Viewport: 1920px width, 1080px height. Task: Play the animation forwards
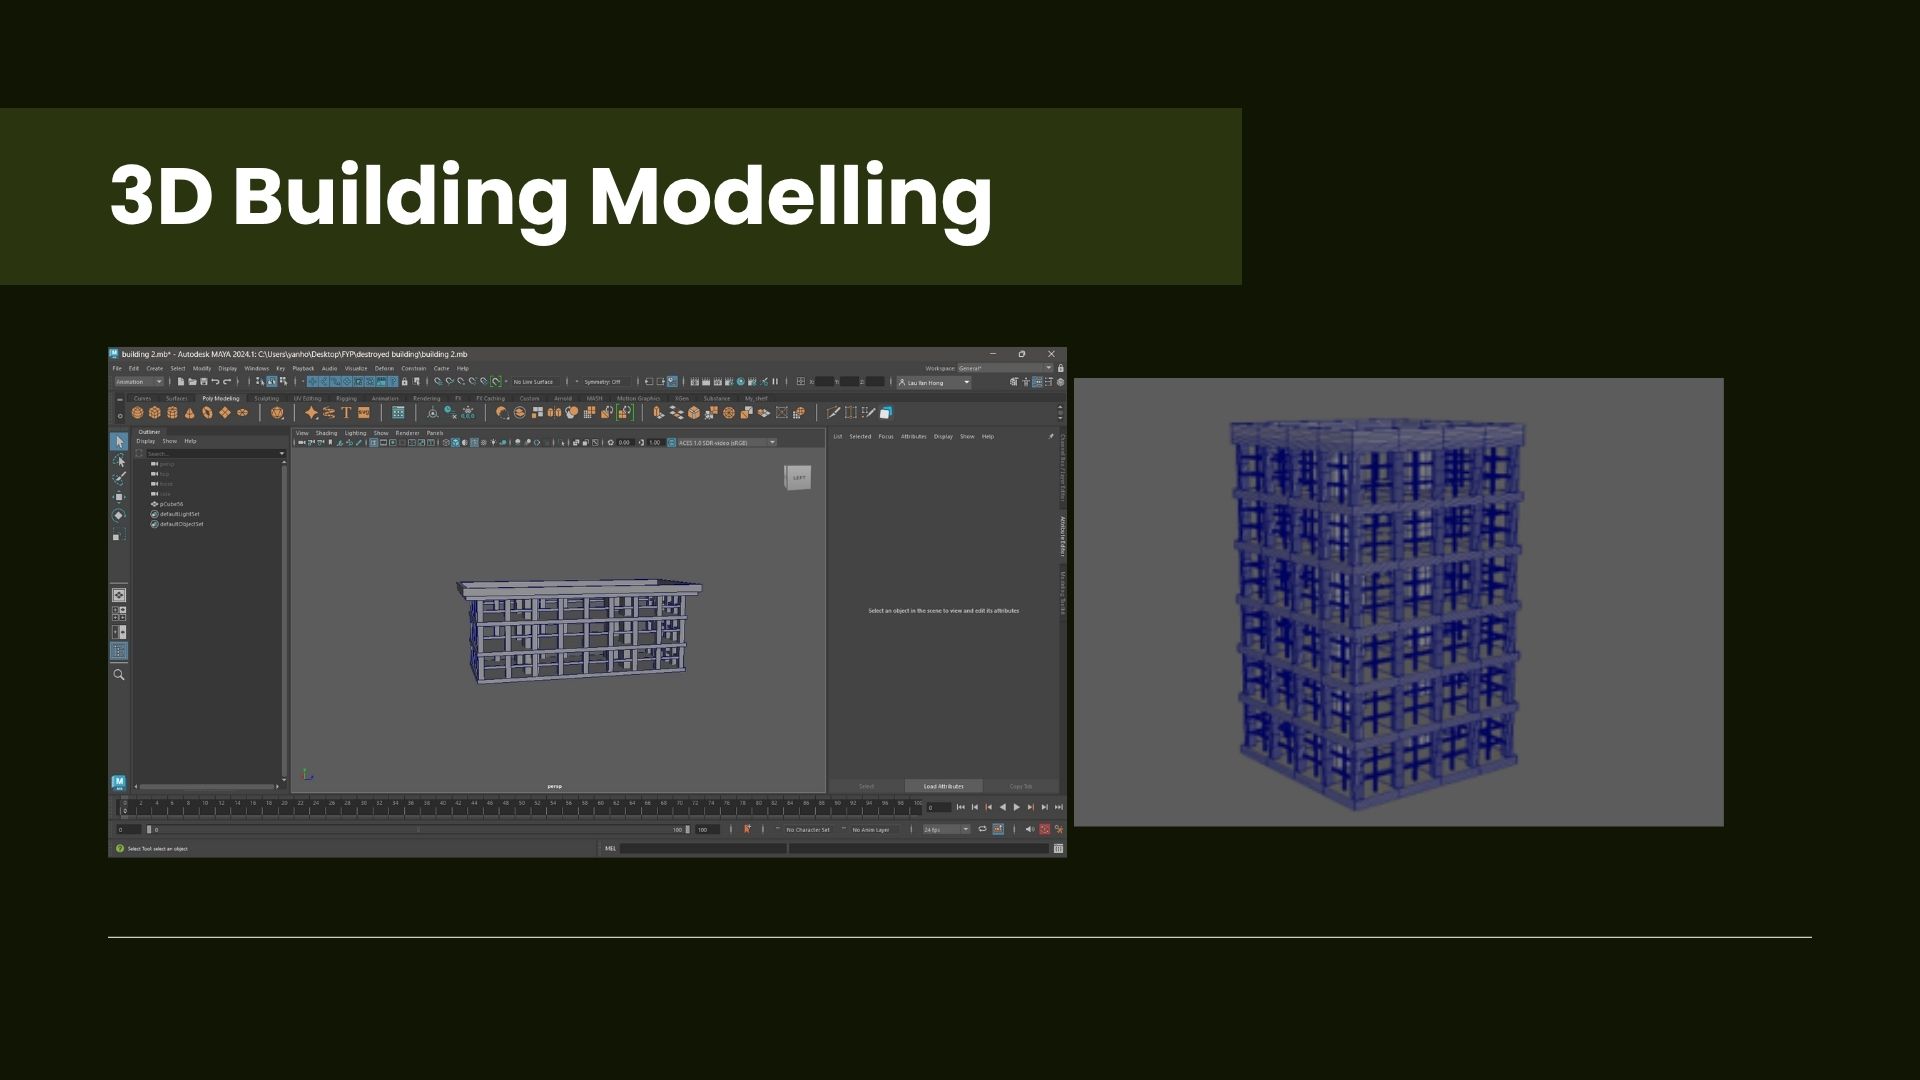point(1017,807)
